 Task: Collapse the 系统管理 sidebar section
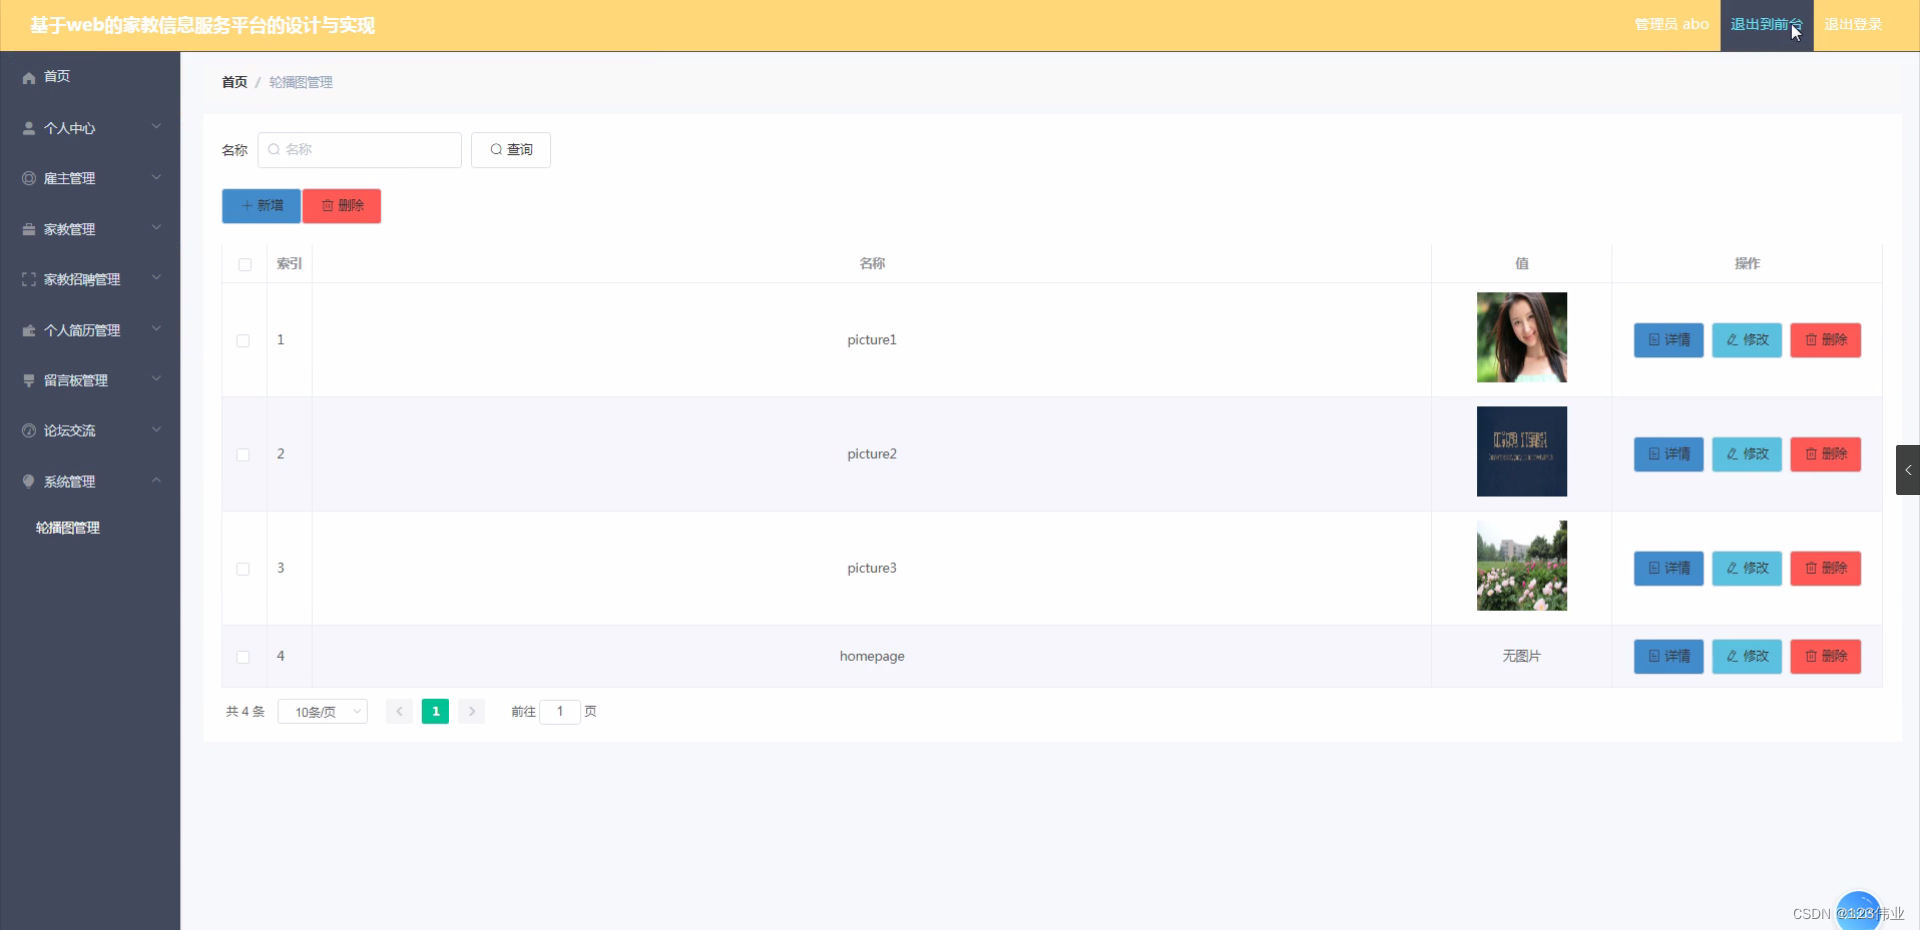click(x=155, y=481)
